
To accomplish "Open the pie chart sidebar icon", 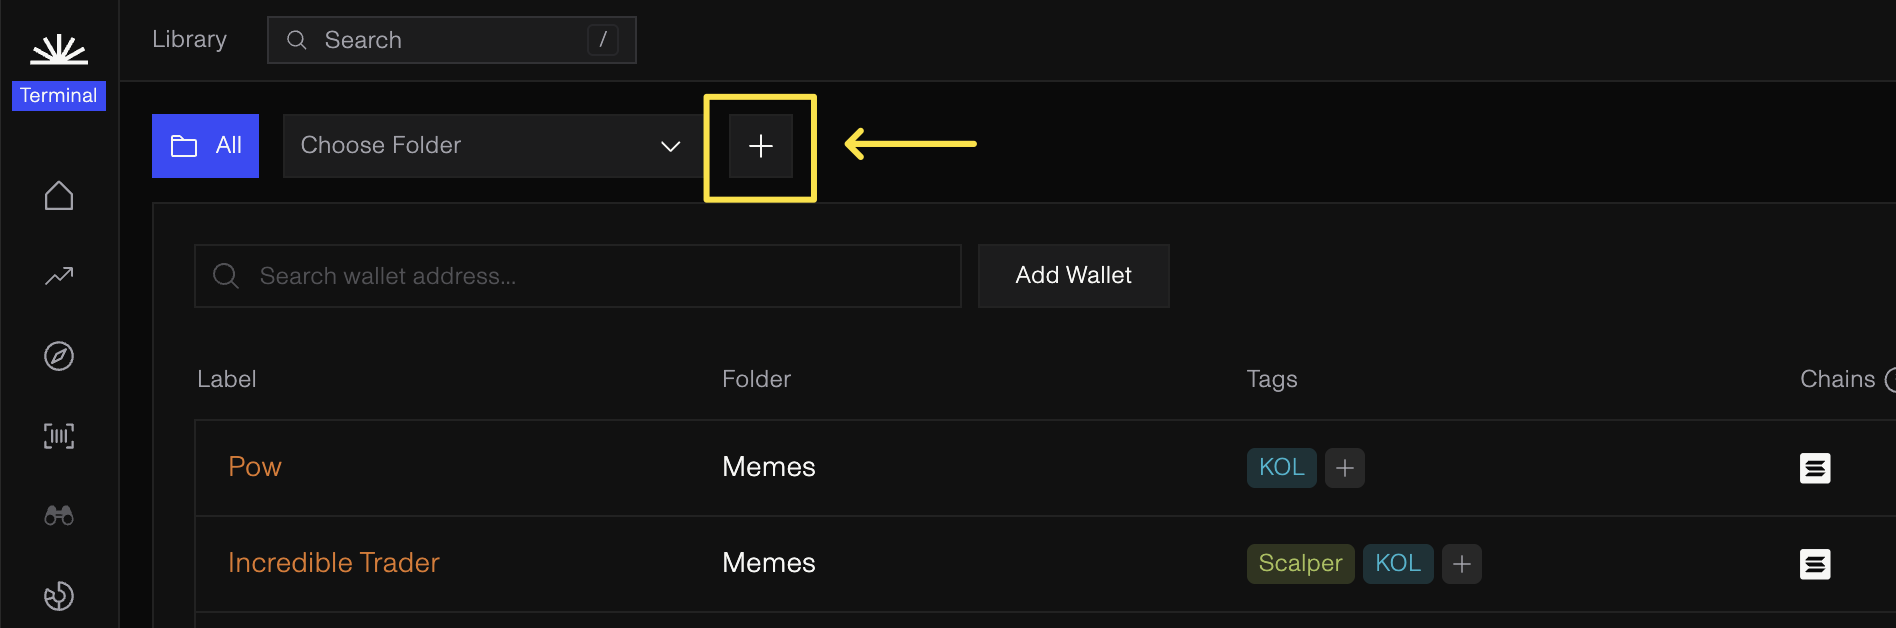I will pos(59,596).
